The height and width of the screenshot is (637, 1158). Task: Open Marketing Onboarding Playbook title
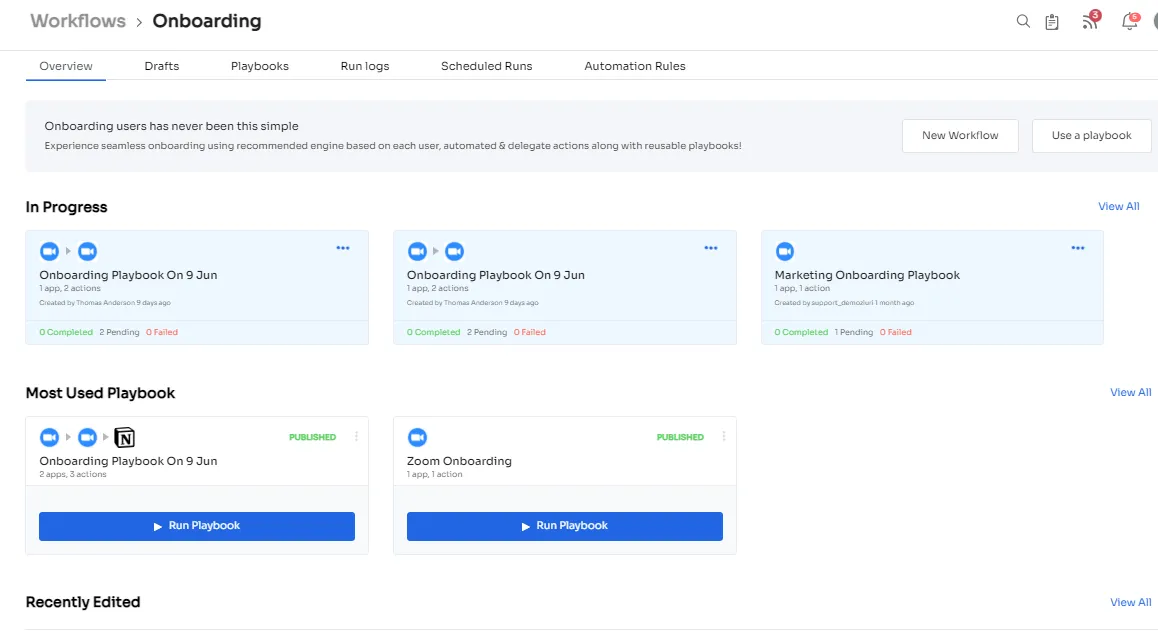tap(867, 275)
